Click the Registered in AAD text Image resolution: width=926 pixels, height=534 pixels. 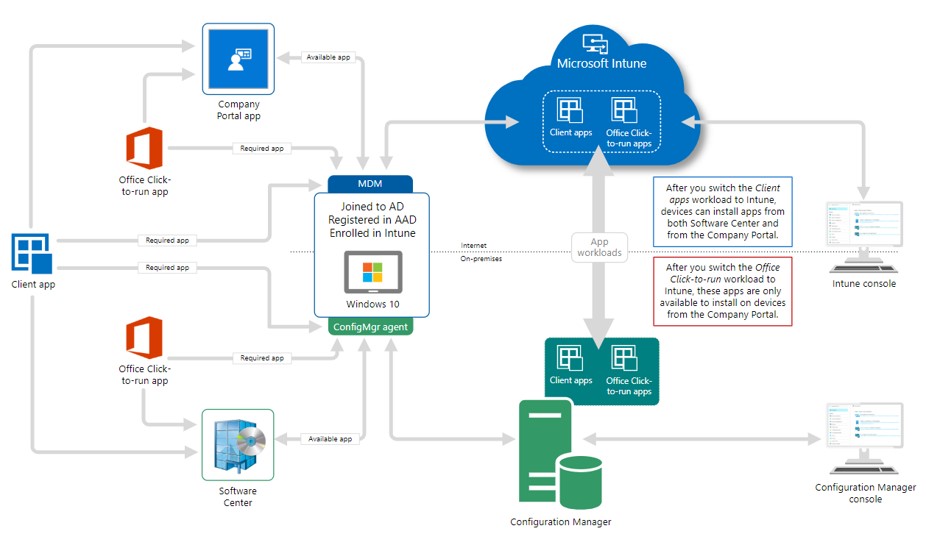point(373,220)
